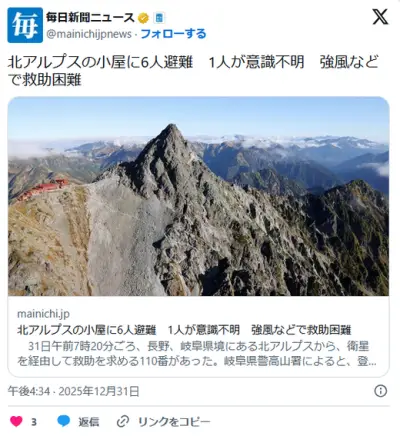400x436 pixels.
Task: Click the blue reply speech bubble icon
Action: tap(63, 421)
